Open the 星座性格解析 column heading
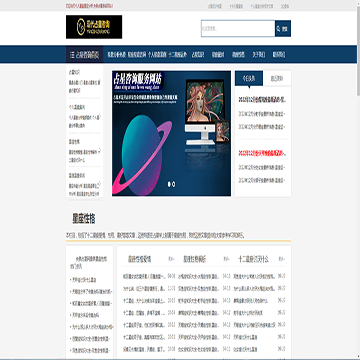360x360 pixels. (195, 259)
